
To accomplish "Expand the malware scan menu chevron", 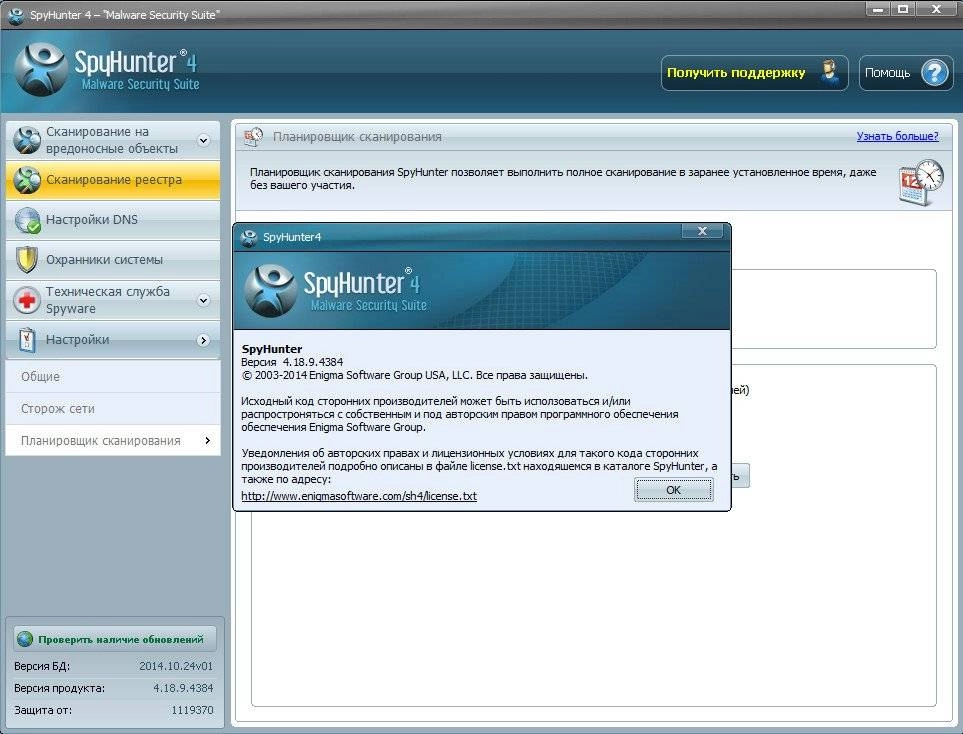I will point(203,141).
